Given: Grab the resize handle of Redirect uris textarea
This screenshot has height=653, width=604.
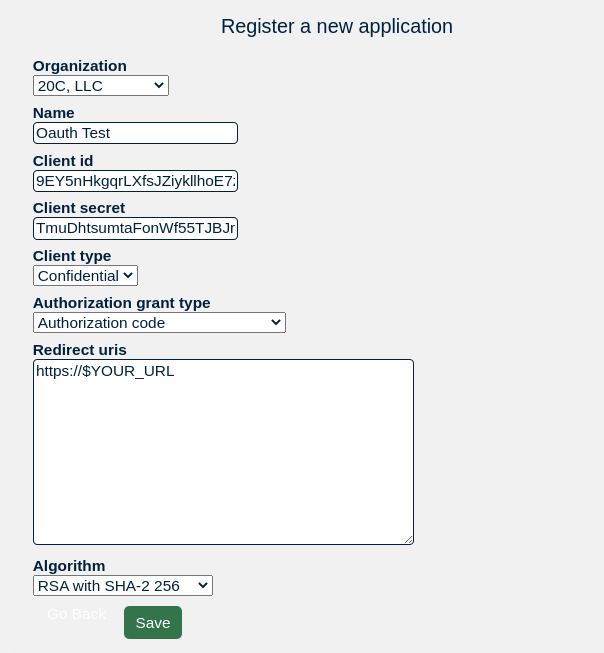Looking at the screenshot, I should (409, 540).
